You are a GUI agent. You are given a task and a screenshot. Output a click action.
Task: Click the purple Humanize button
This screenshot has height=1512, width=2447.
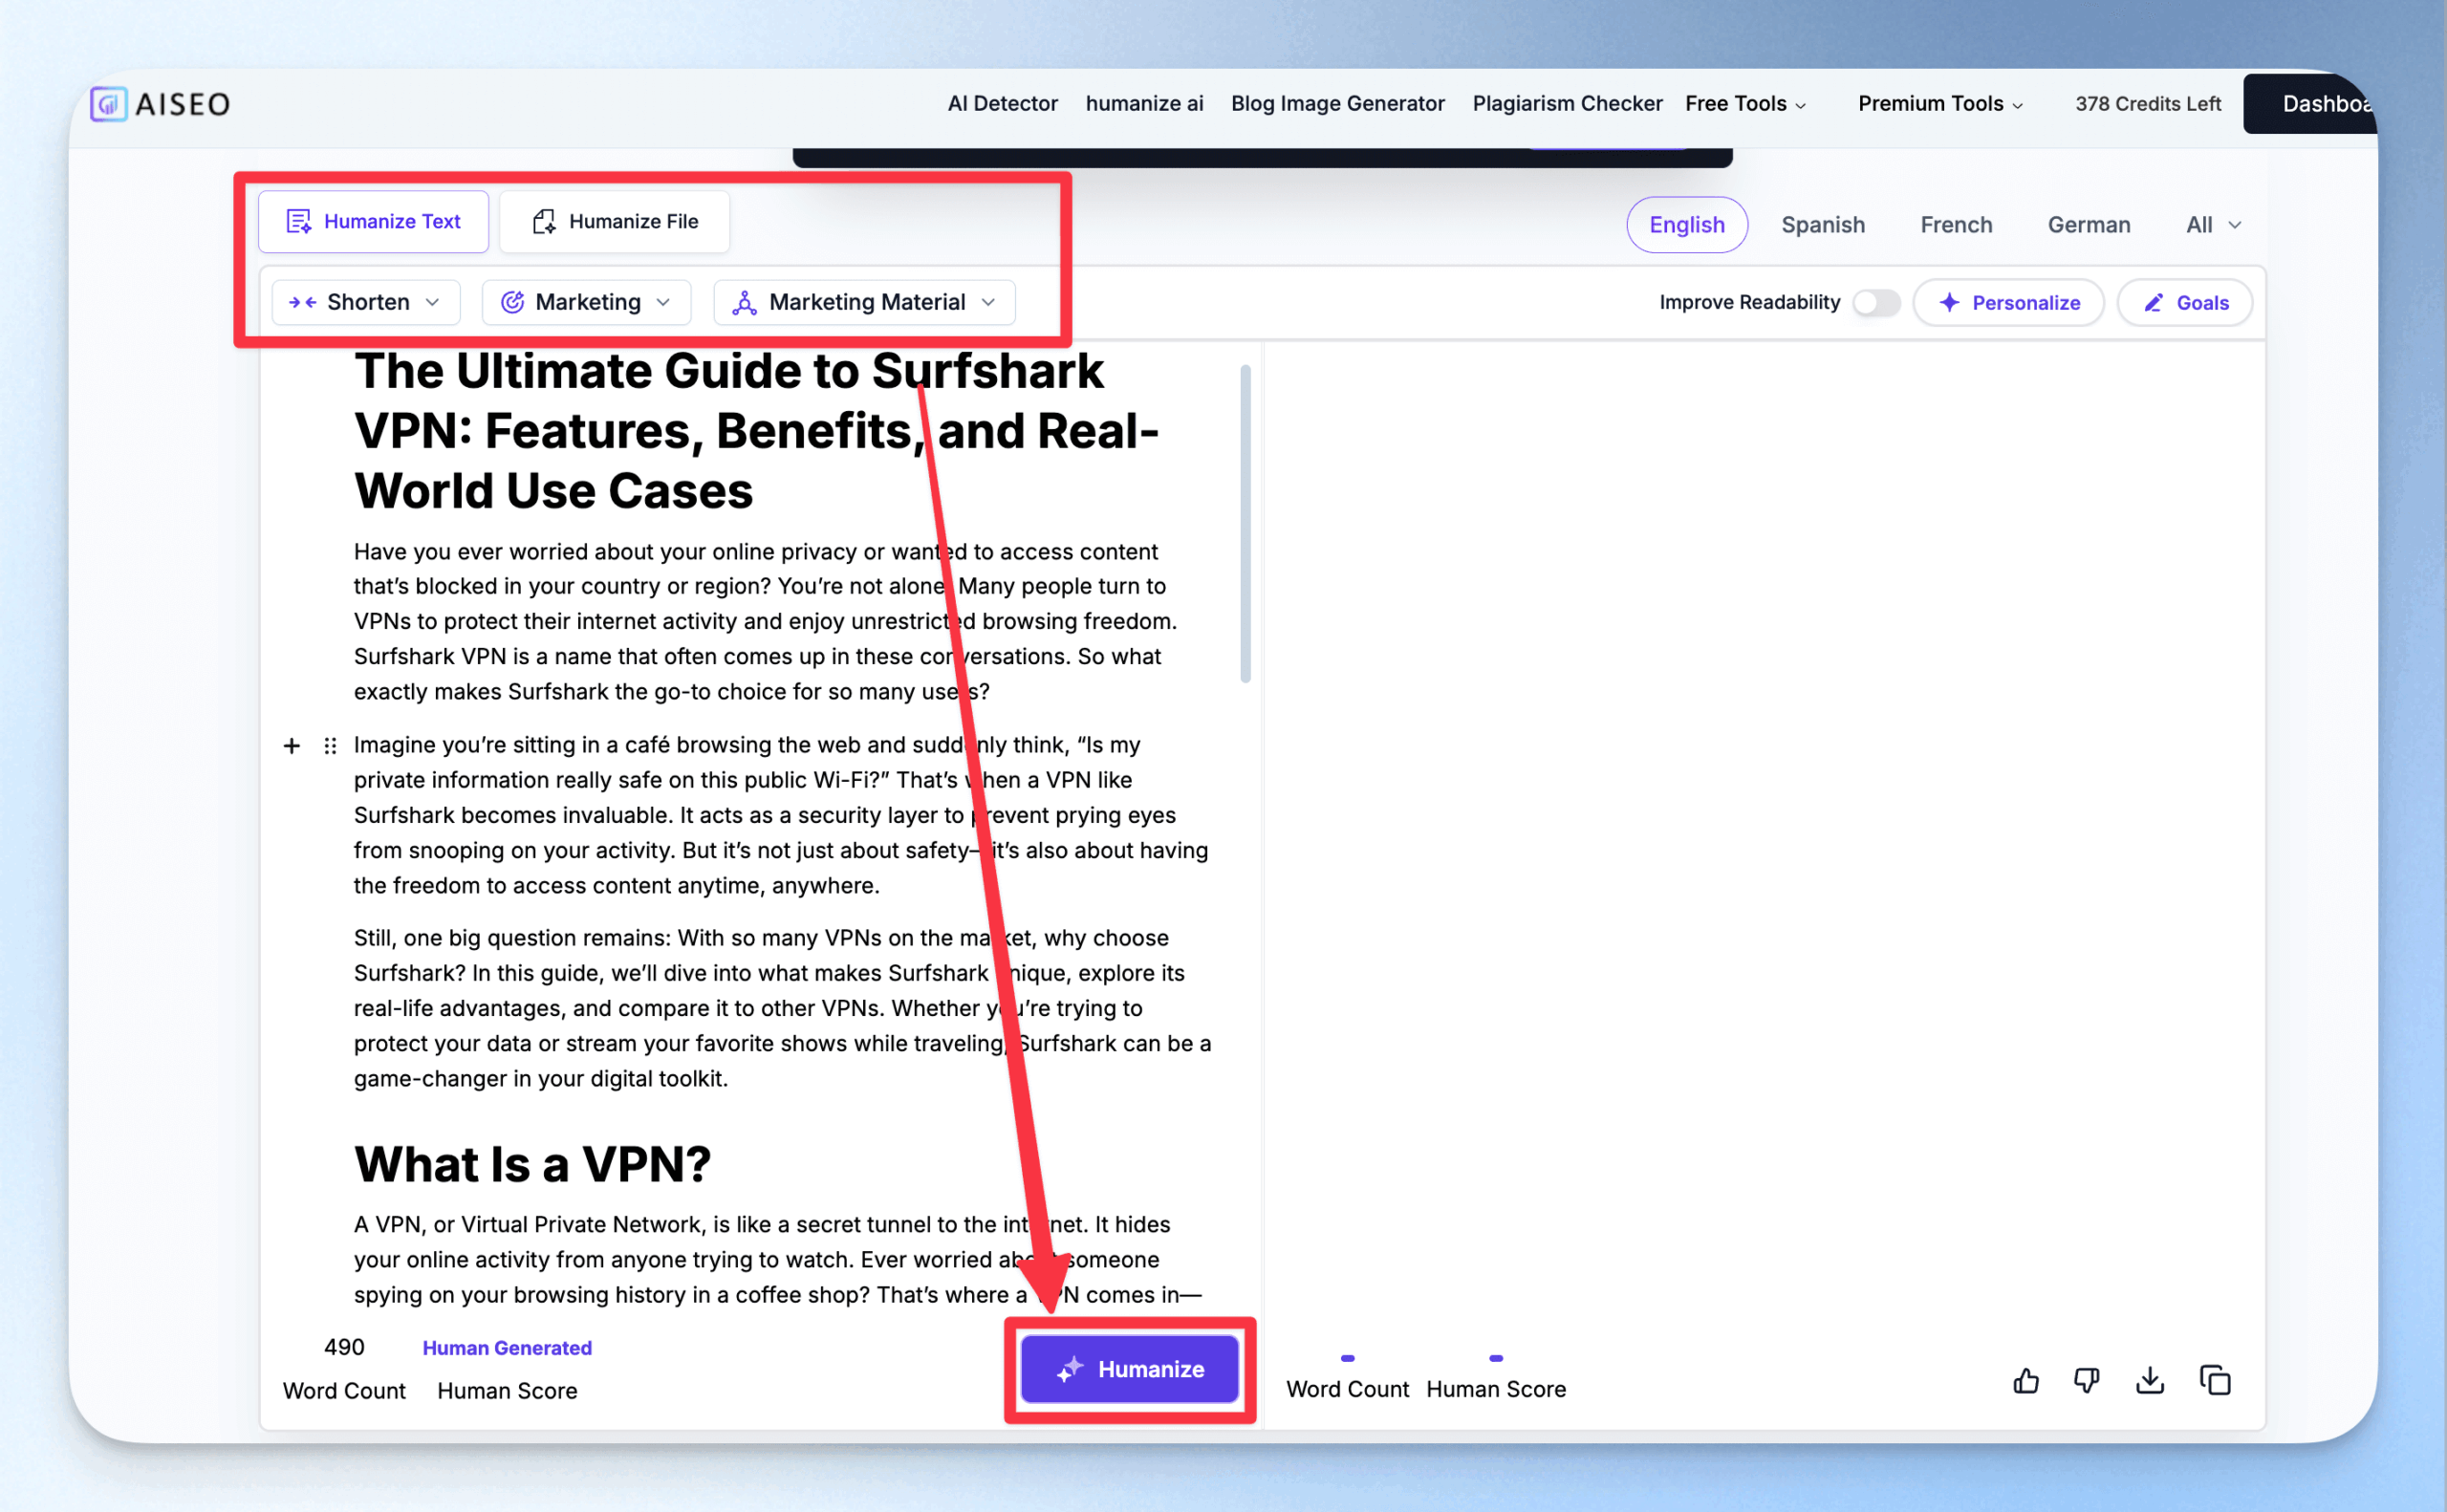tap(1129, 1369)
